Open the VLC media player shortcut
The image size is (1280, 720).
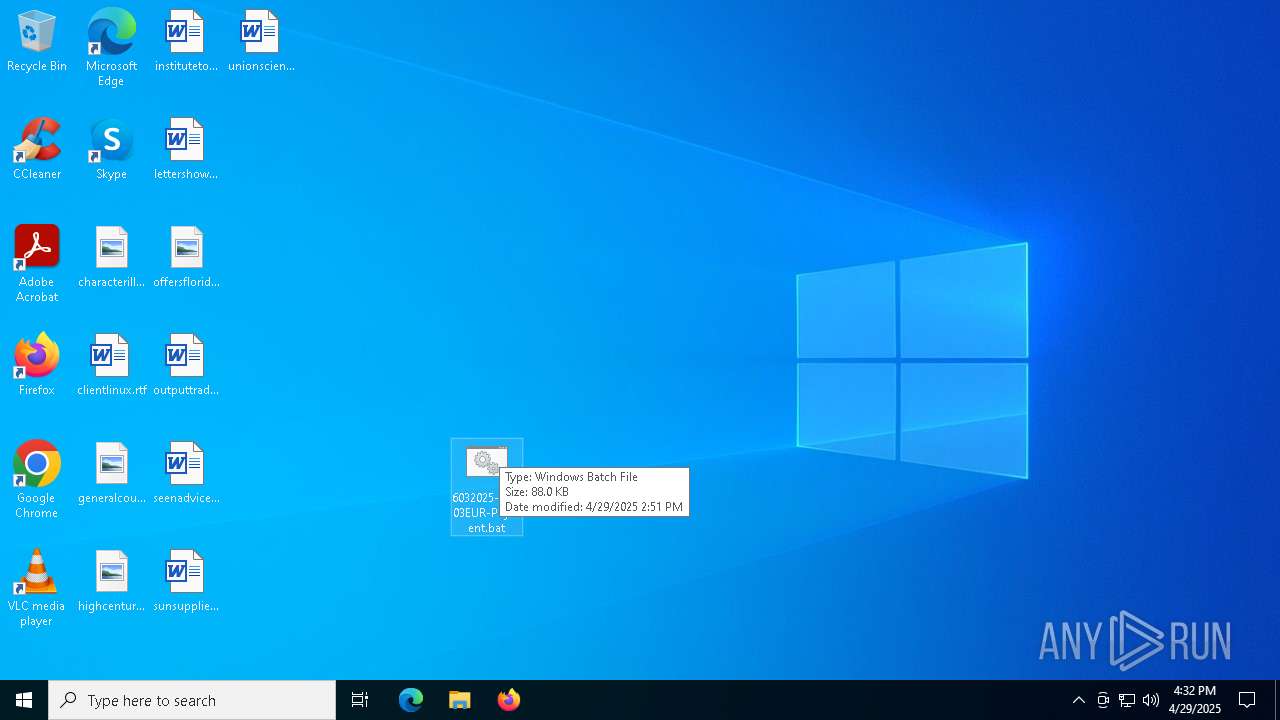(x=37, y=588)
